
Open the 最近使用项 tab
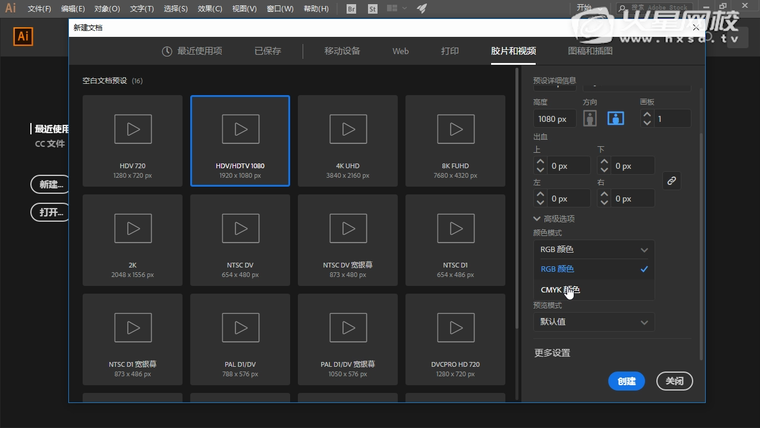(x=192, y=50)
